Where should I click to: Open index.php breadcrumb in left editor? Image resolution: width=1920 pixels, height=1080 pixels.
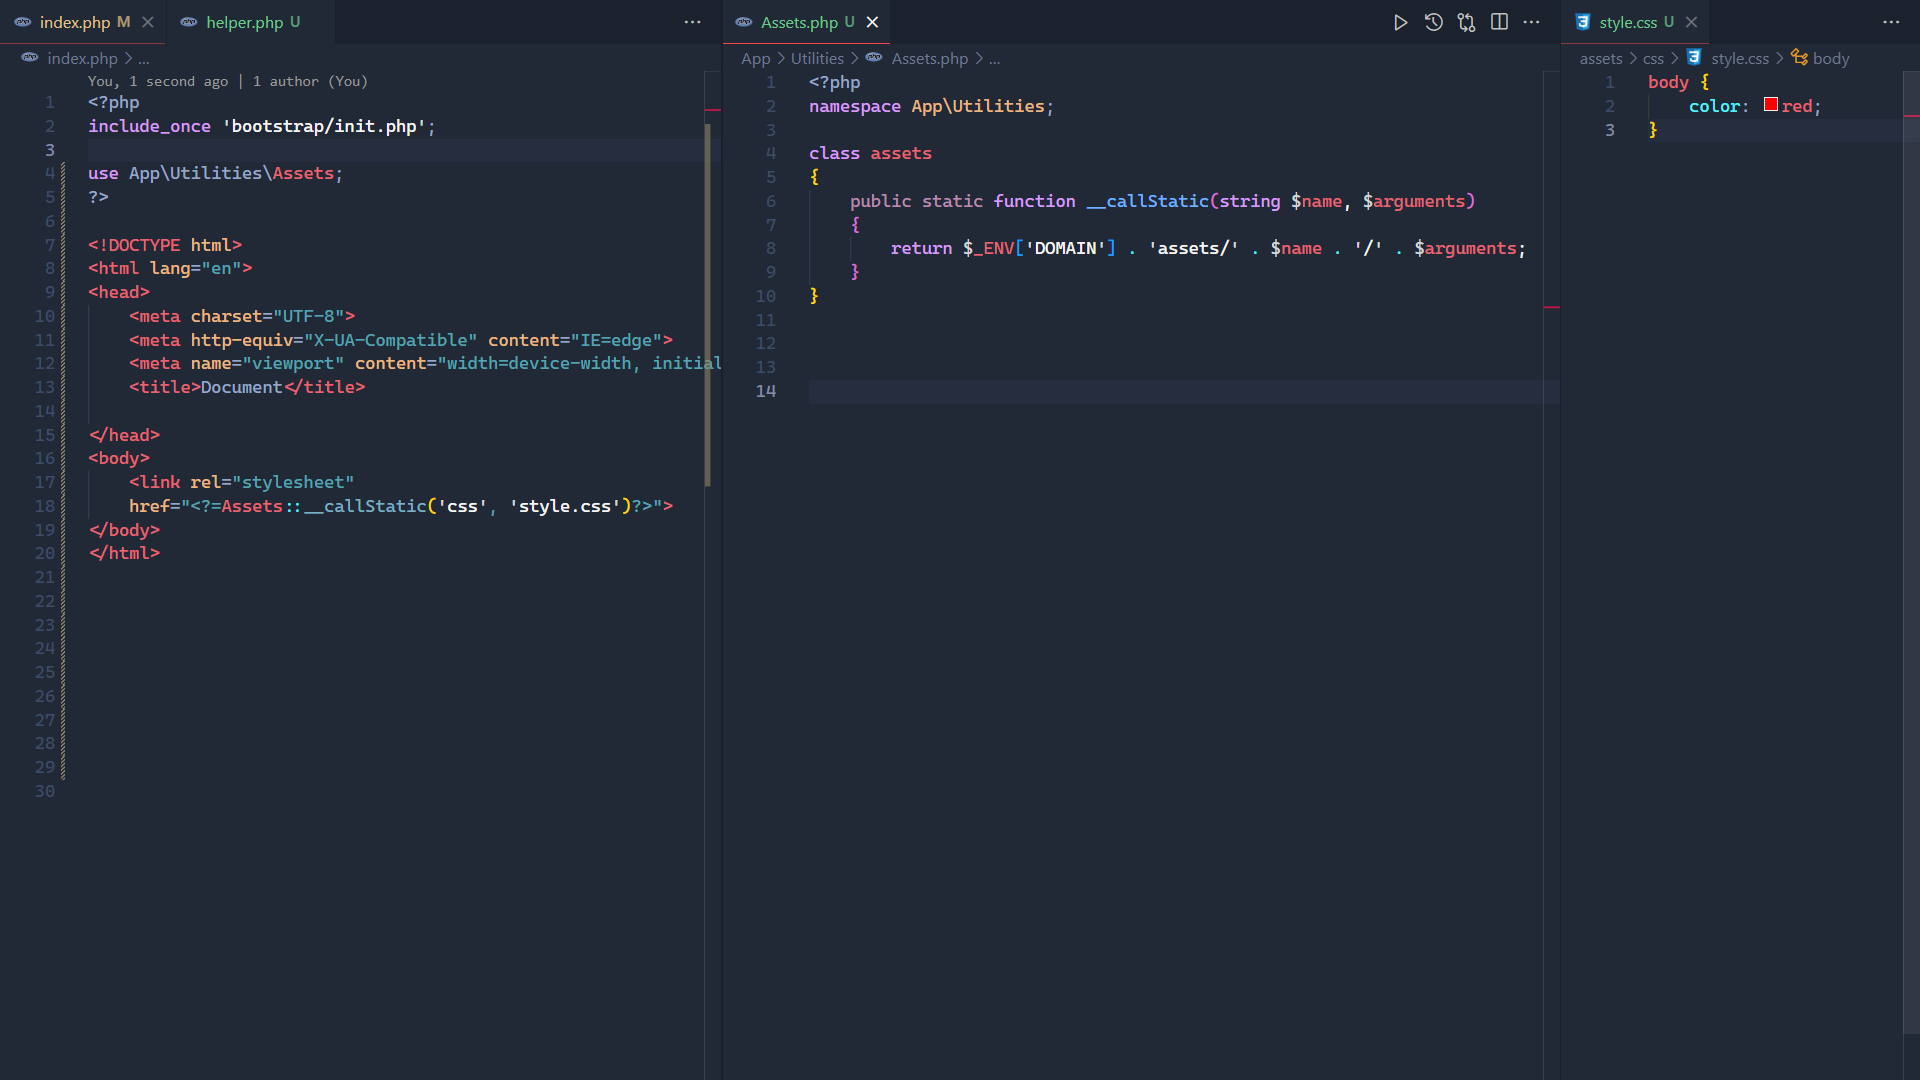click(x=82, y=58)
